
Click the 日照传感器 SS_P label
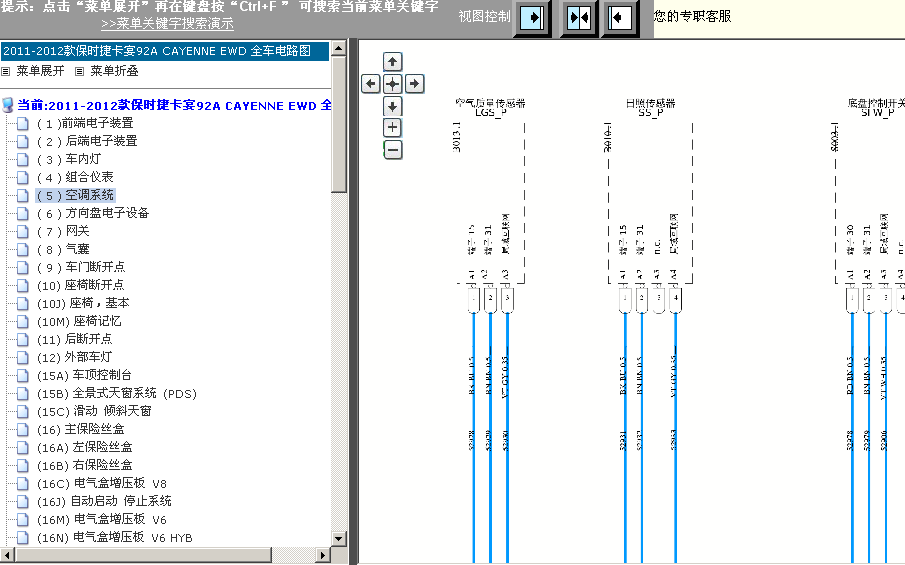click(x=650, y=108)
